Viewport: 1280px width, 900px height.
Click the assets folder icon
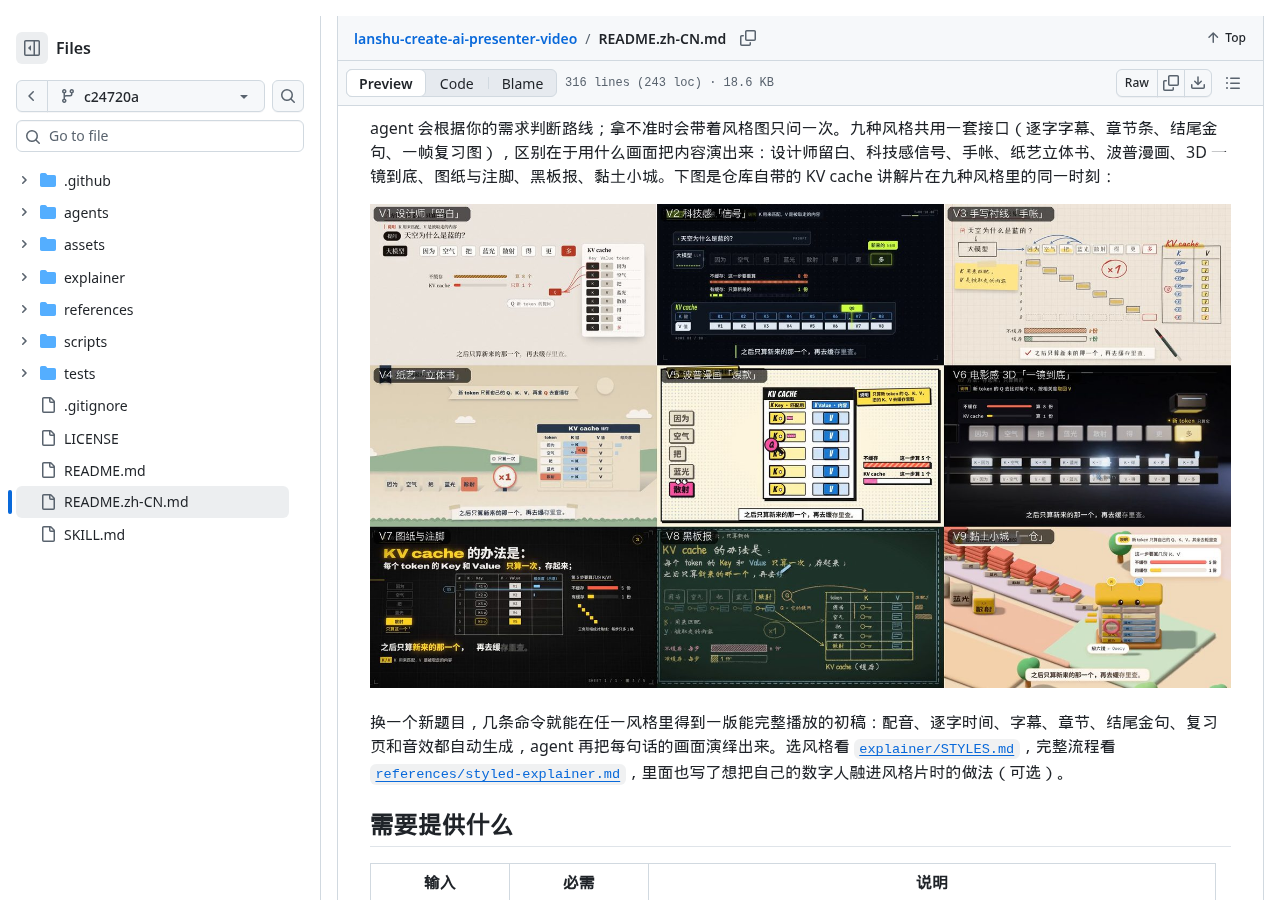point(48,245)
